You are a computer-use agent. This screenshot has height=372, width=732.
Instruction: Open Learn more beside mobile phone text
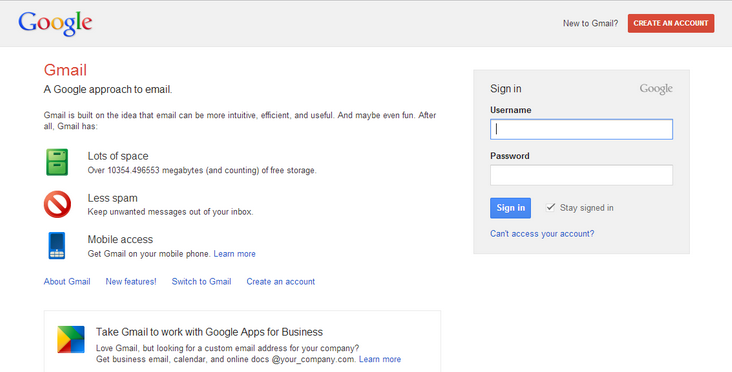(x=234, y=254)
